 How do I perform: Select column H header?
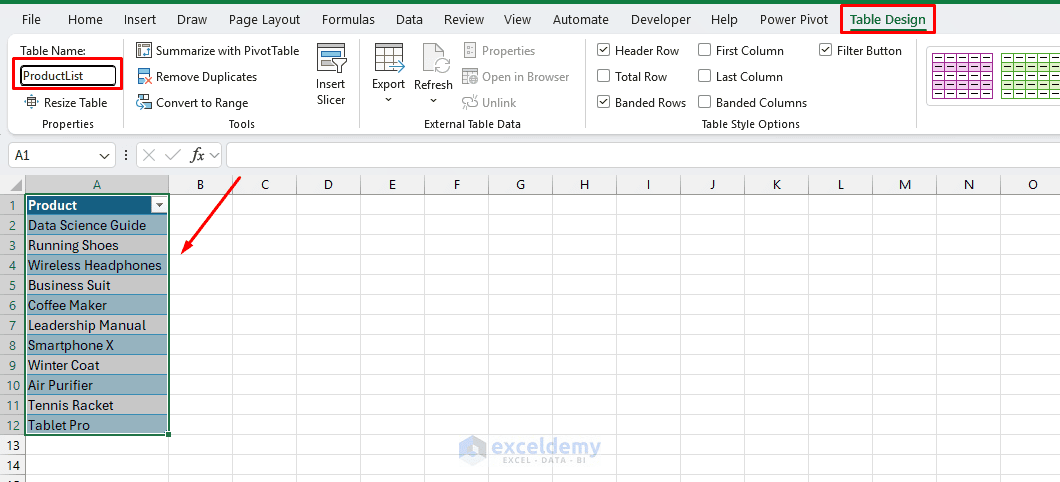[x=584, y=185]
